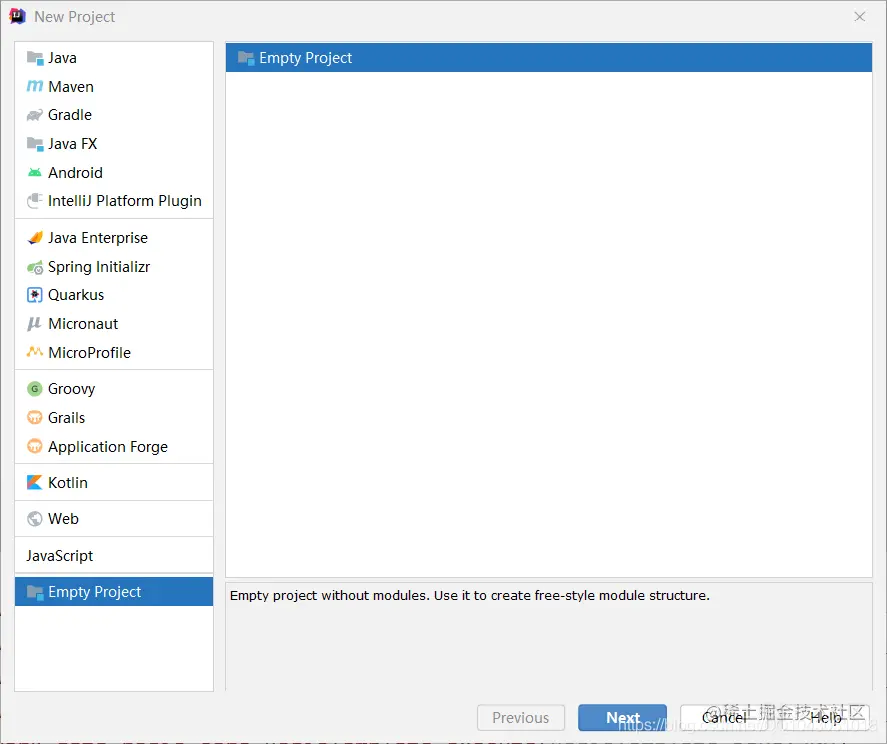Click the Java folder icon
The image size is (887, 744).
coord(35,58)
